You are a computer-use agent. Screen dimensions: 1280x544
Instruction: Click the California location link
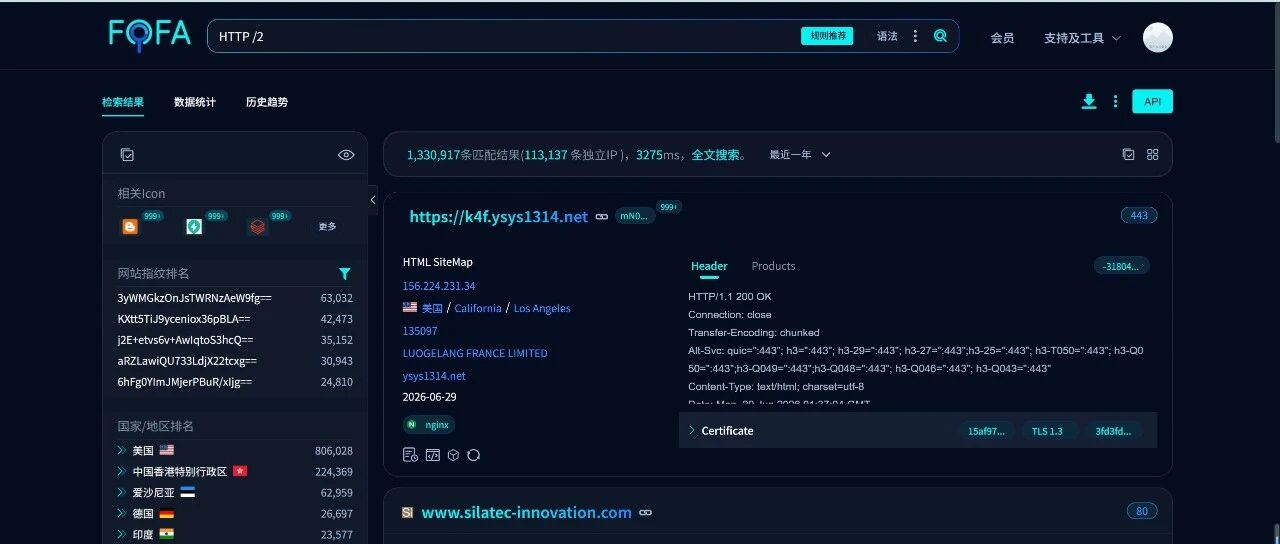click(478, 308)
